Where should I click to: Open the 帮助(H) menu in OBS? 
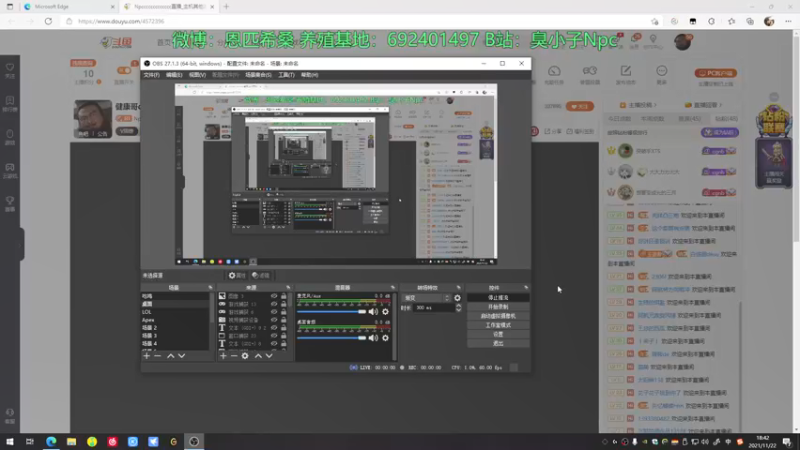click(x=310, y=75)
